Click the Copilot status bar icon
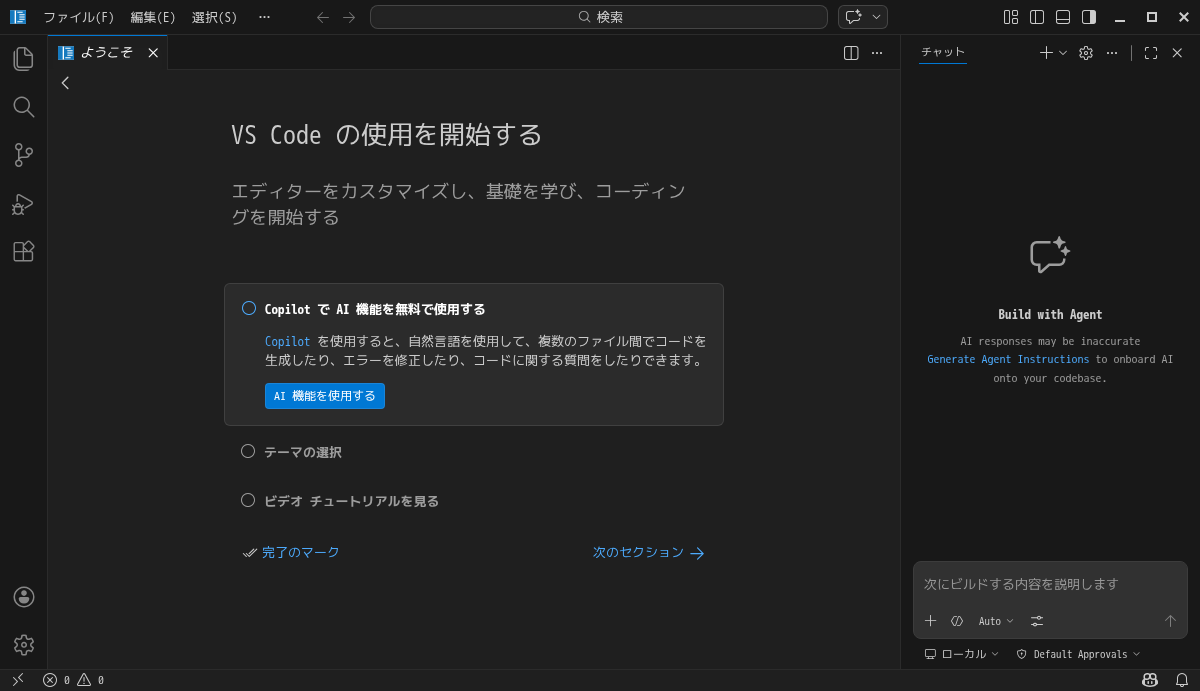Viewport: 1200px width, 691px height. pyautogui.click(x=1150, y=680)
